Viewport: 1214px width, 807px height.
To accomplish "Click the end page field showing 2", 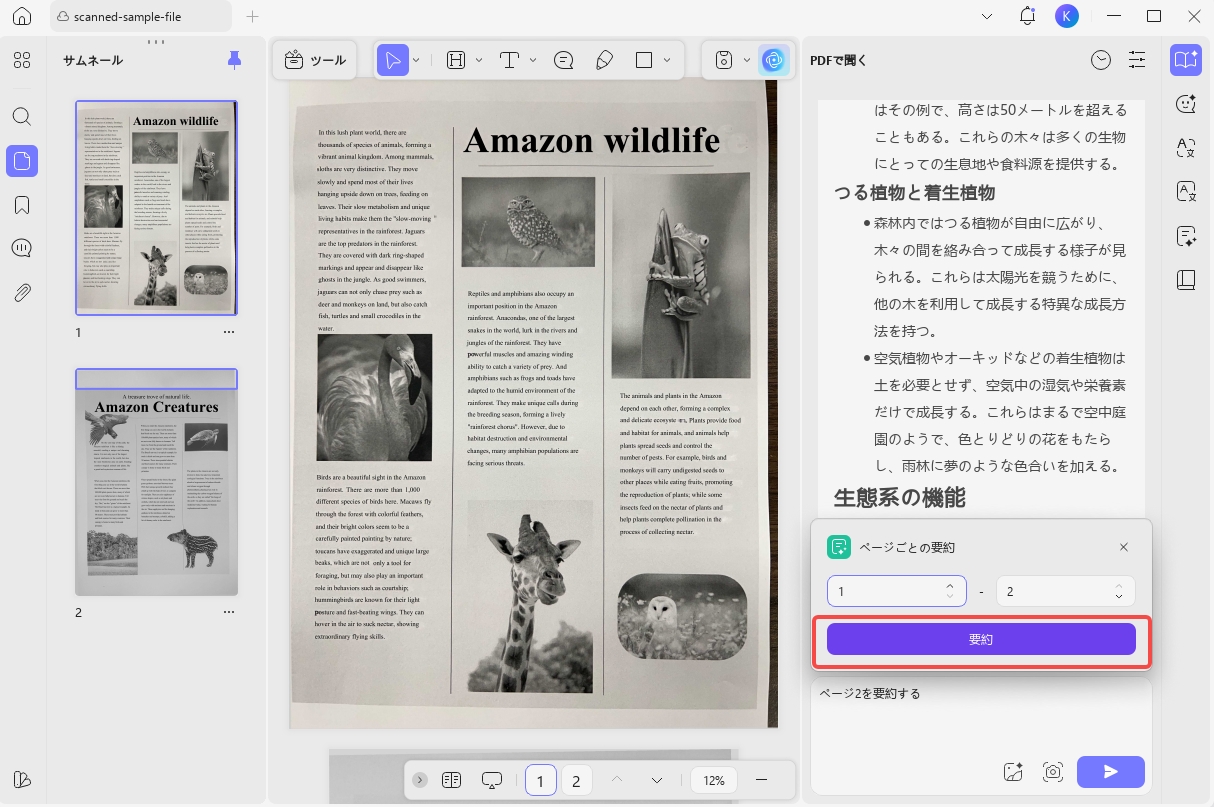I will coord(1065,591).
